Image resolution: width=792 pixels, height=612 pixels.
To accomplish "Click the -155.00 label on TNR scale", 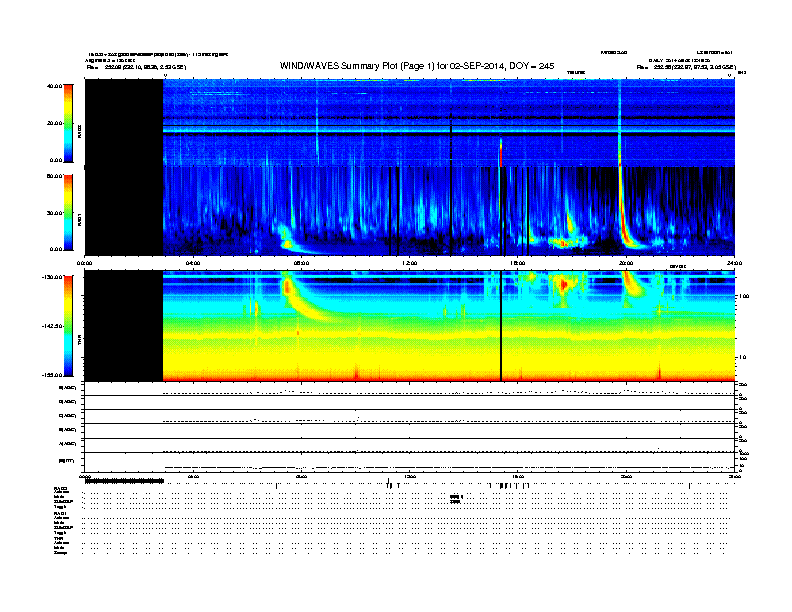I will coord(52,375).
